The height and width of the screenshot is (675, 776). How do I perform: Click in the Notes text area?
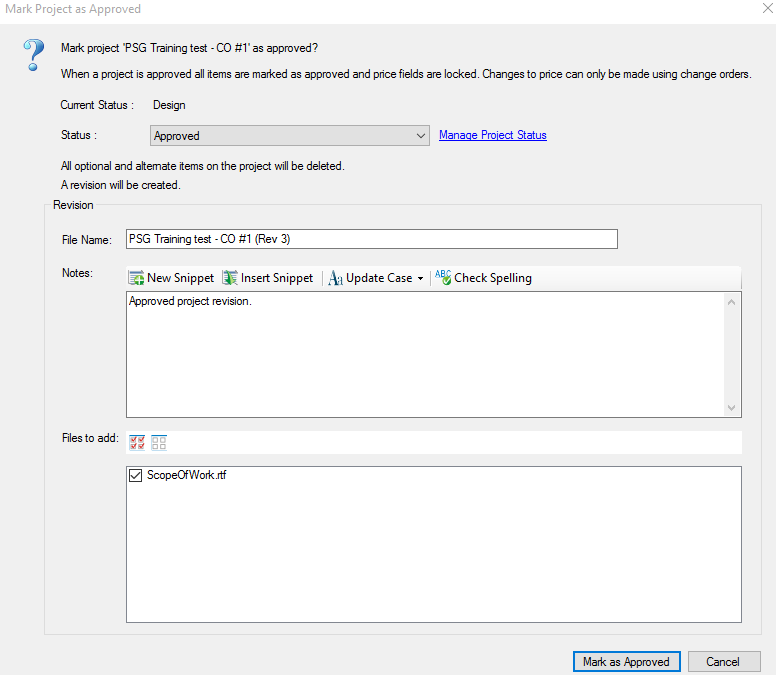426,354
